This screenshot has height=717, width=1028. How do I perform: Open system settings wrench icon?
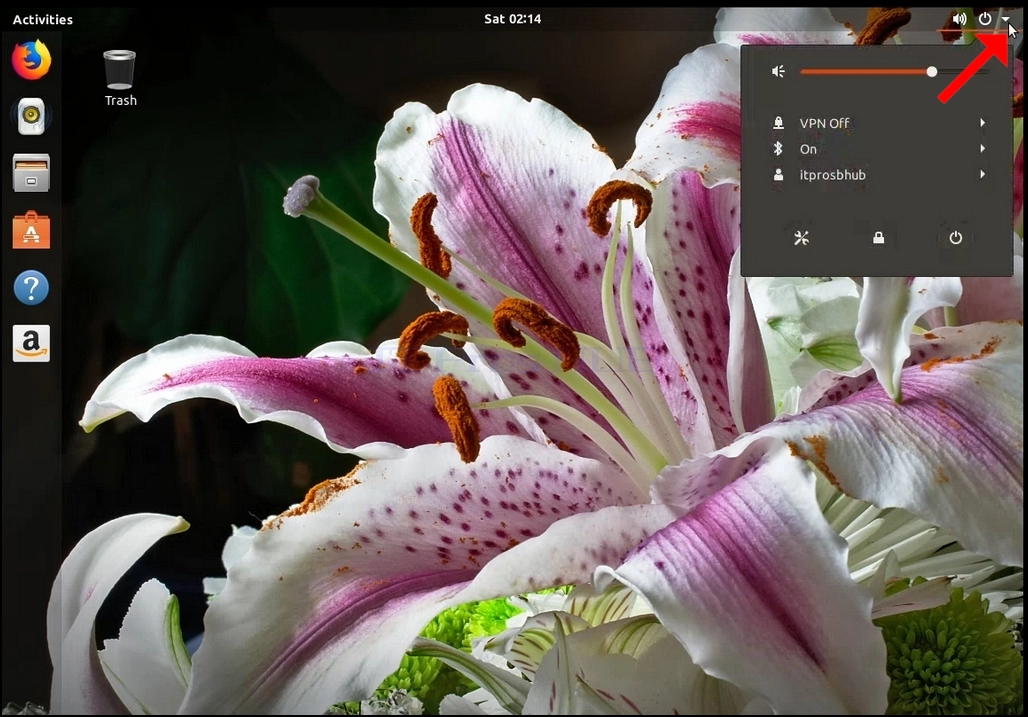coord(801,238)
